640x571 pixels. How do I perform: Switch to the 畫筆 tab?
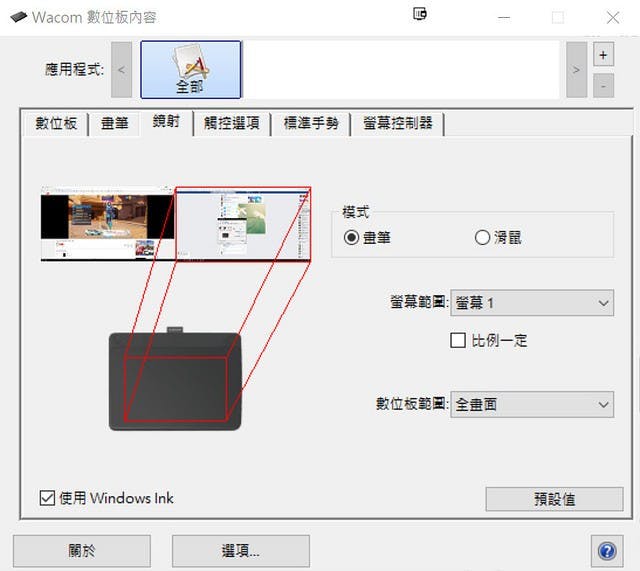tap(115, 123)
